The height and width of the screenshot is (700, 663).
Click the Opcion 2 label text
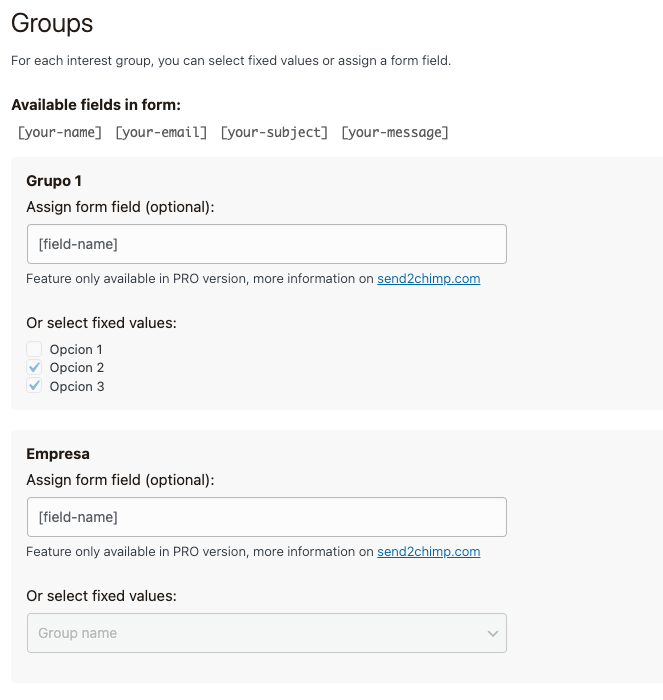[77, 368]
